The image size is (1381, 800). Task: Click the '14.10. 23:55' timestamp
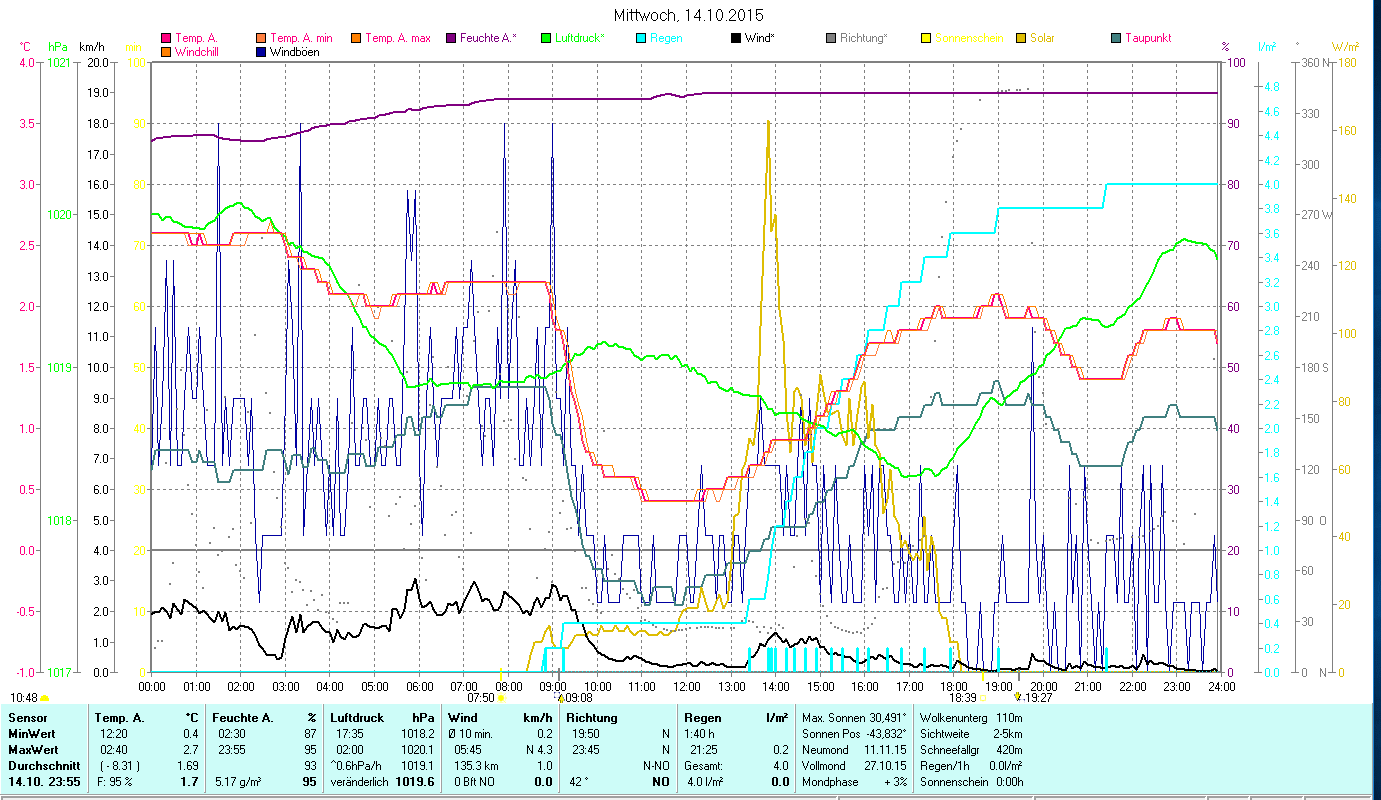[44, 781]
